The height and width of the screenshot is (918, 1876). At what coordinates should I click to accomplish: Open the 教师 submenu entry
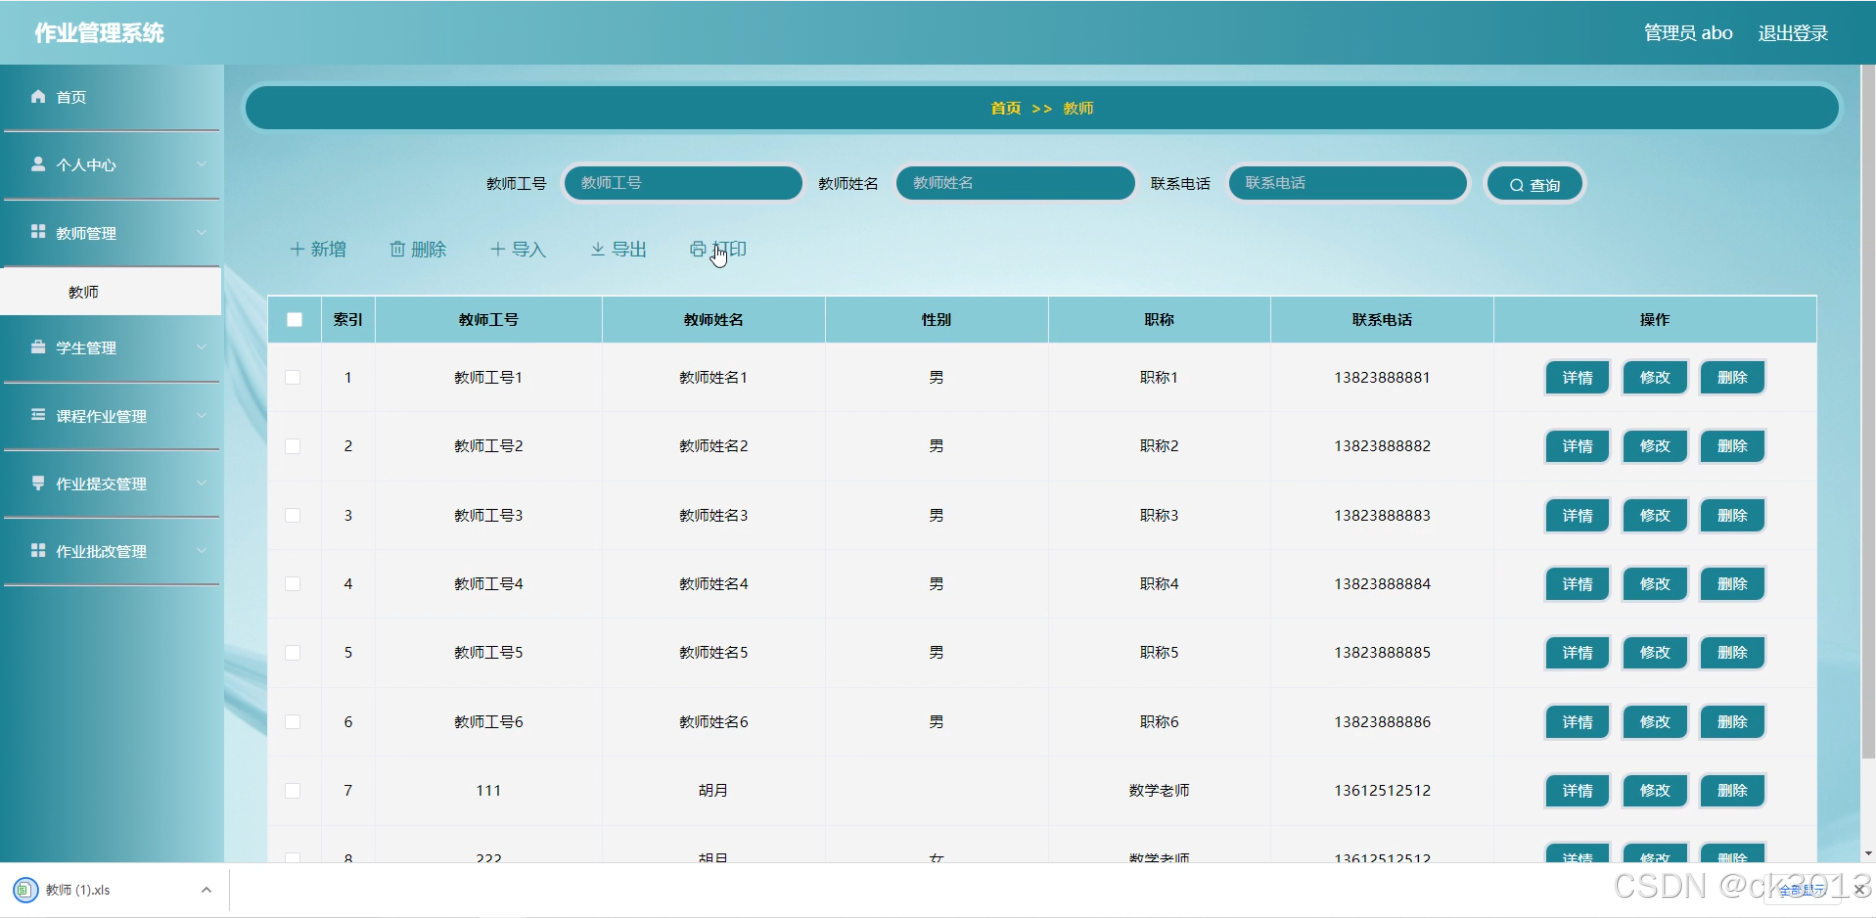(82, 291)
